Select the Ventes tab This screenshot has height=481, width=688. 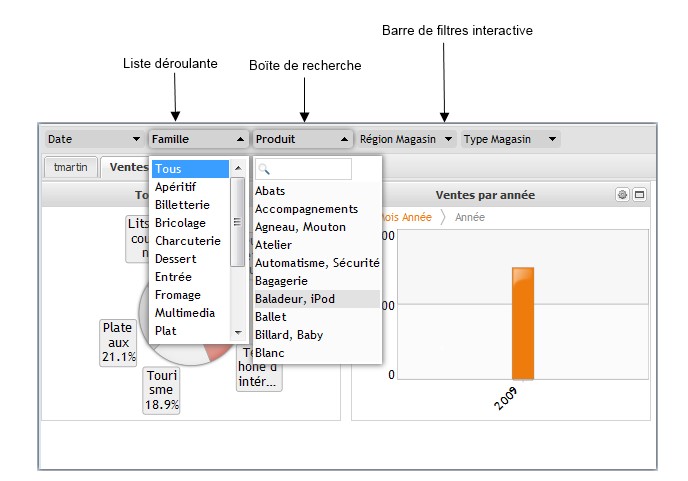[x=128, y=167]
